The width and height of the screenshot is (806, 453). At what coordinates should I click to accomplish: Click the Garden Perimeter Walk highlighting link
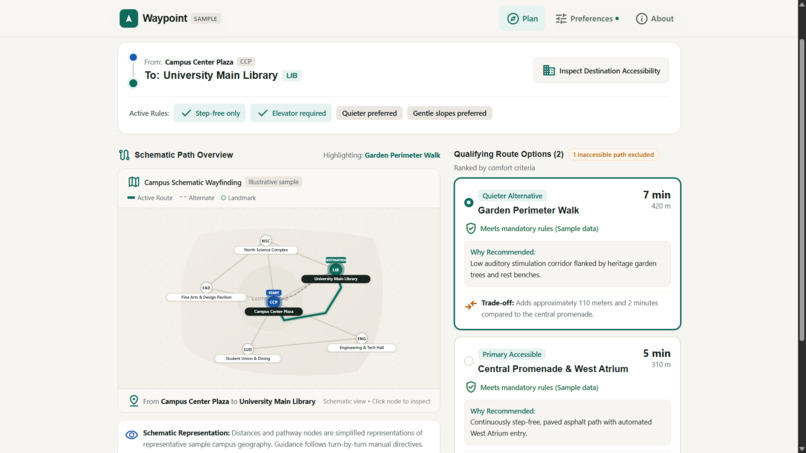(x=402, y=155)
